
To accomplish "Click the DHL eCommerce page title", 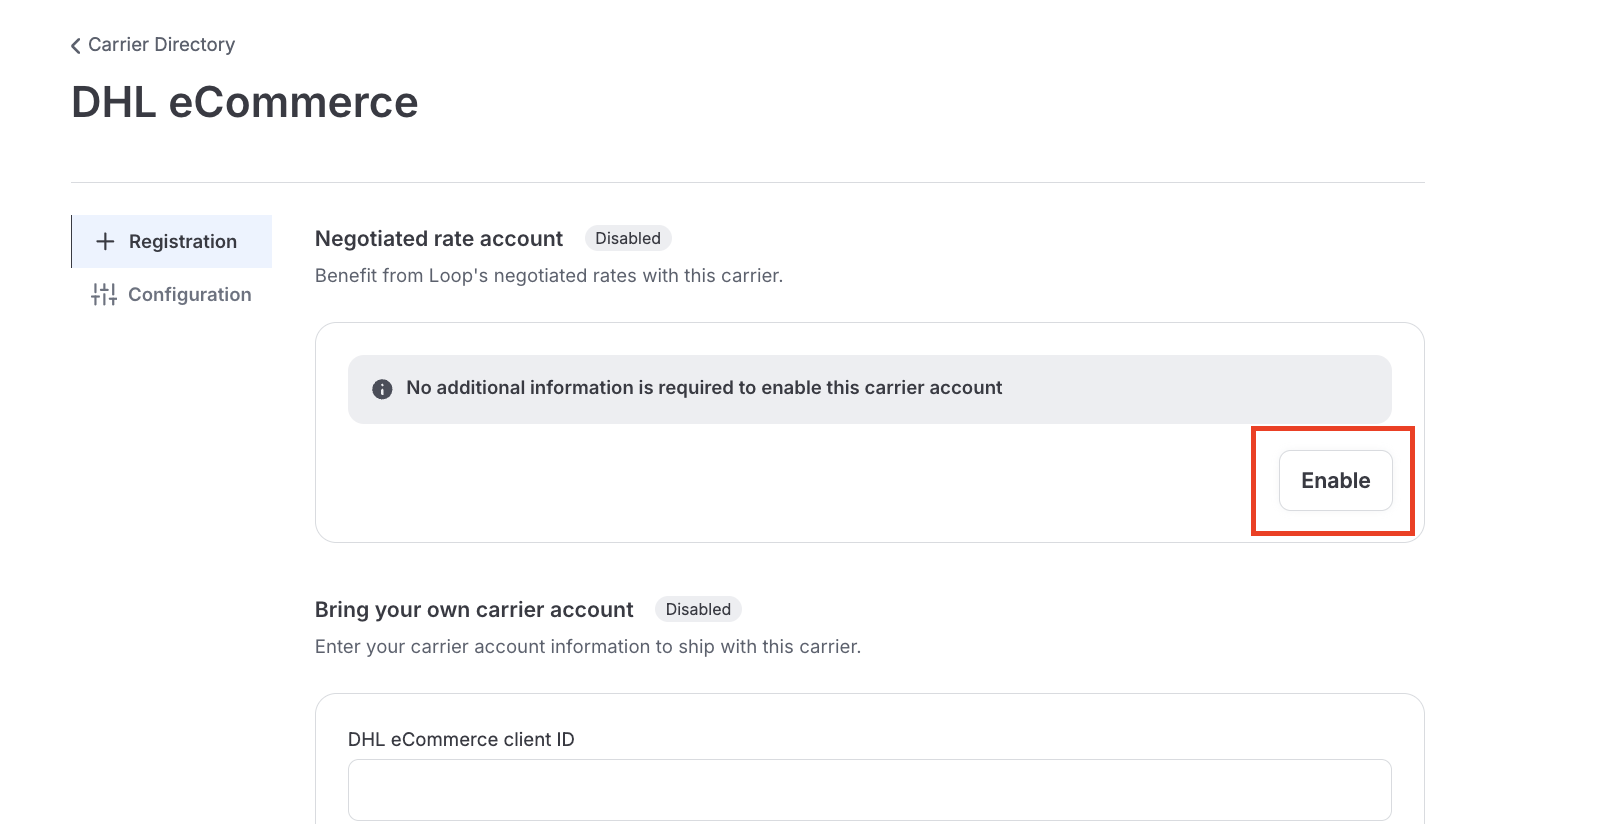I will tap(245, 103).
